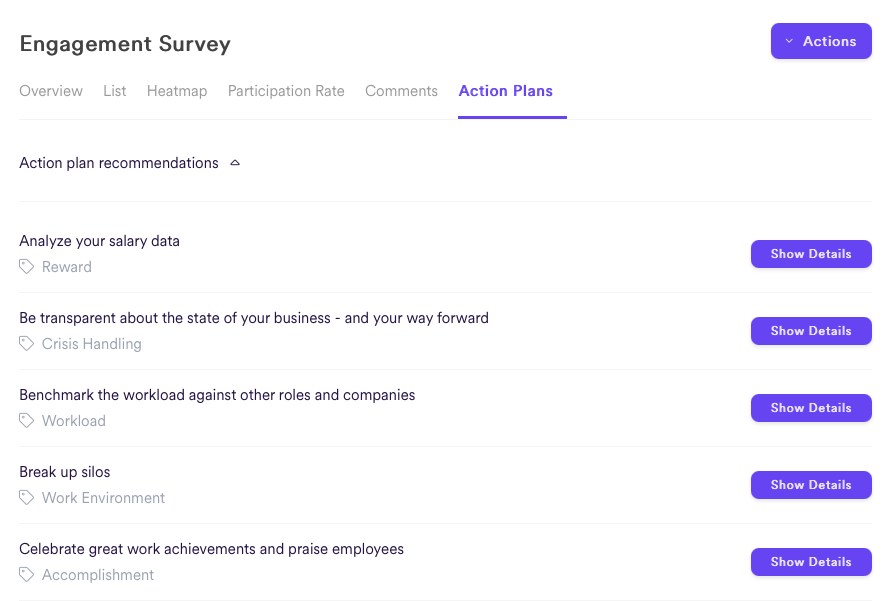
Task: Open the Actions dropdown menu
Action: 821,41
